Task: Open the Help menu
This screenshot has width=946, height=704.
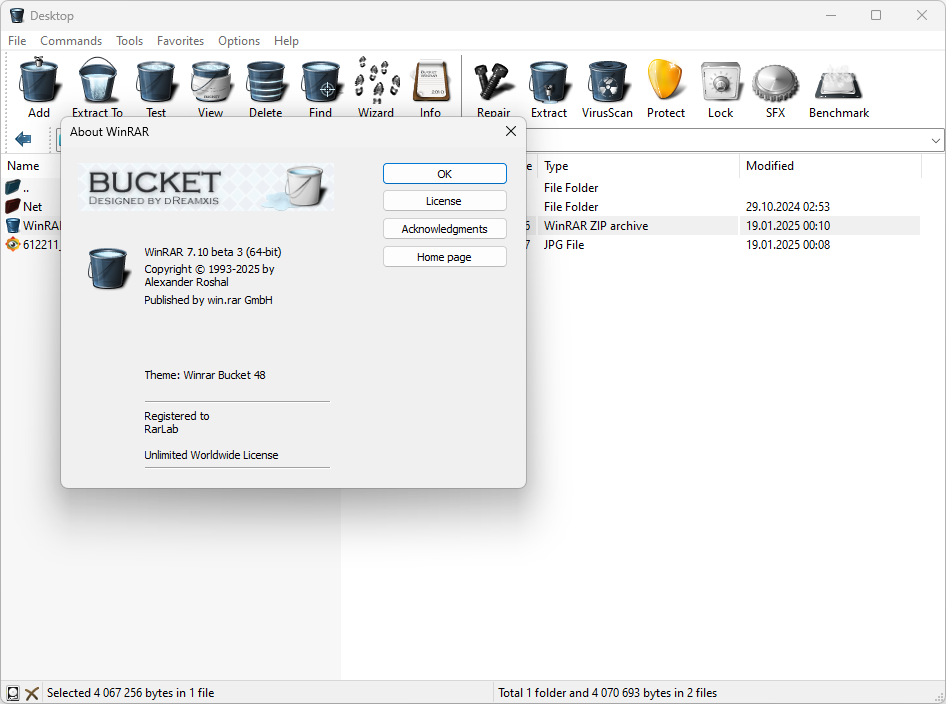Action: coord(287,40)
